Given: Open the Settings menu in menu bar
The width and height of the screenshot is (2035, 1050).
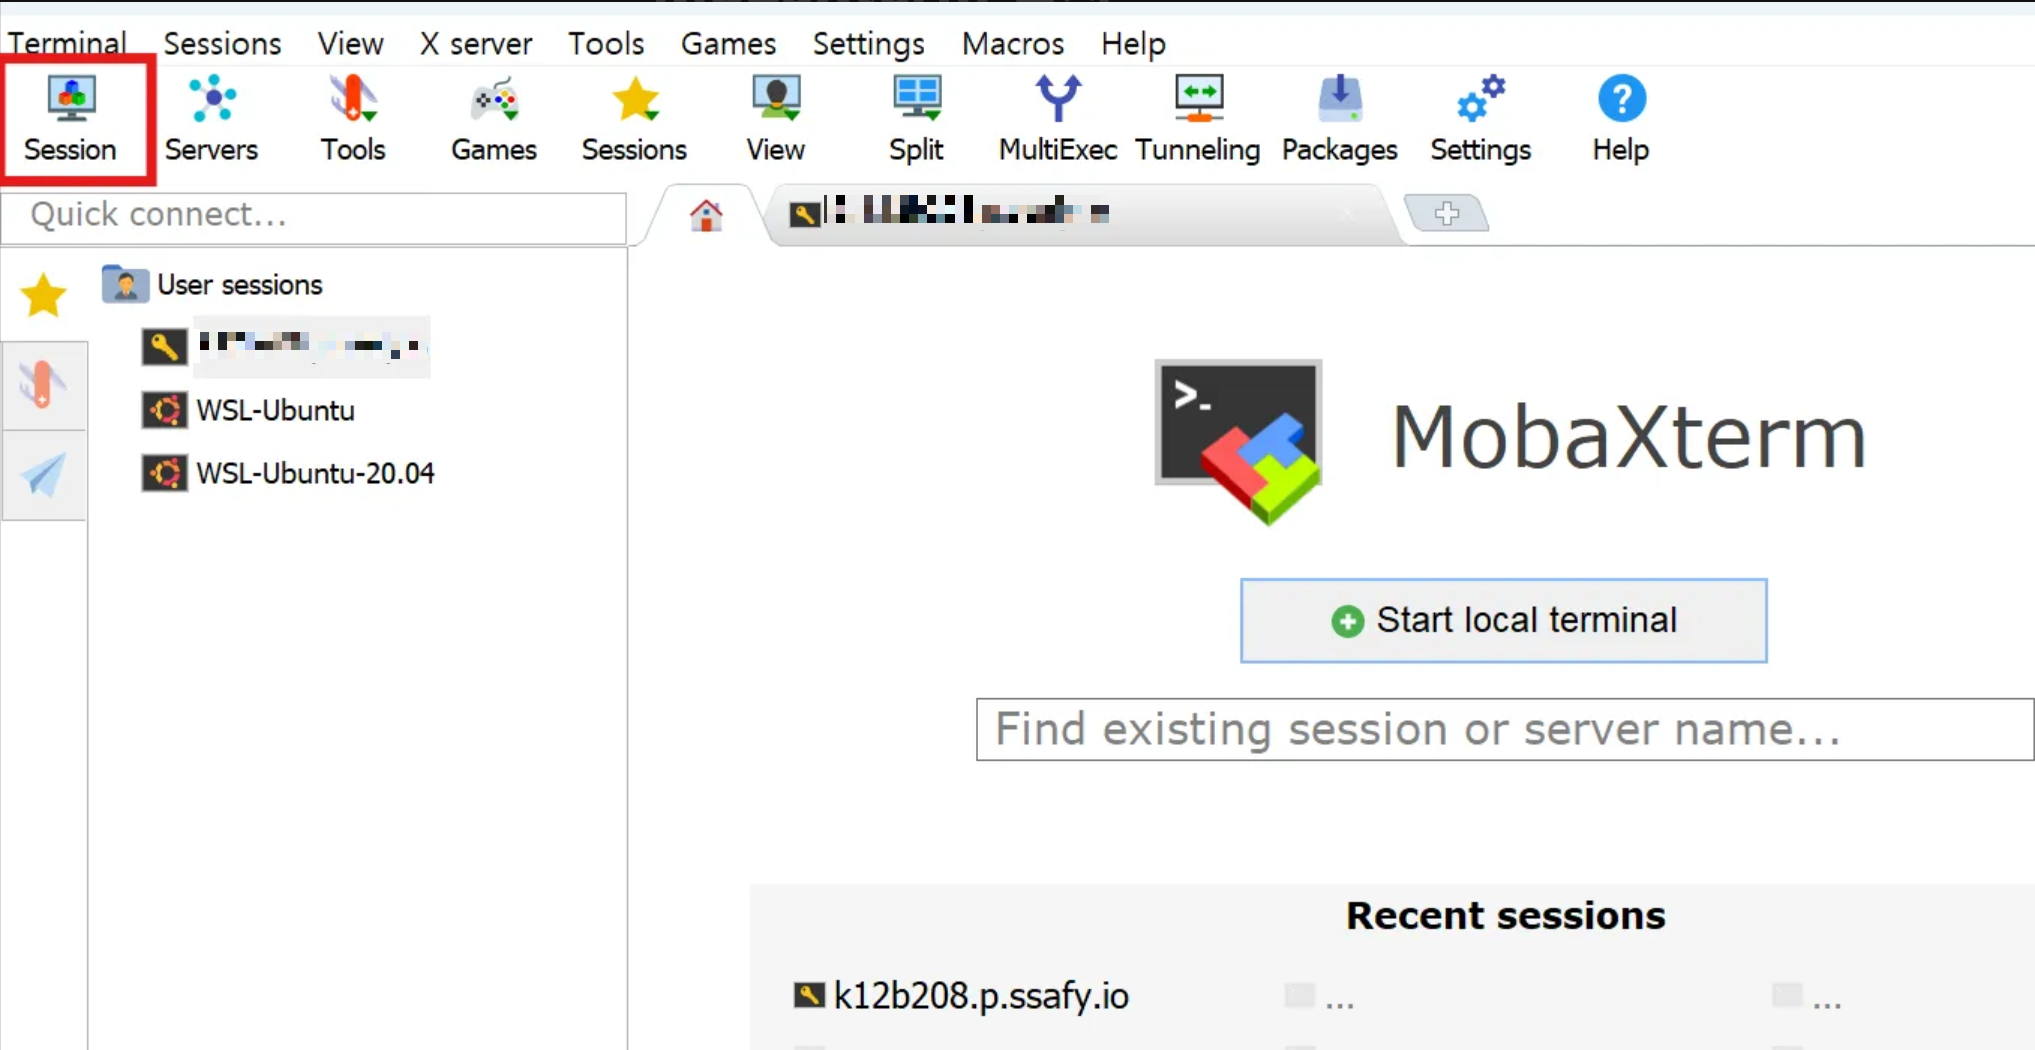Looking at the screenshot, I should pos(868,43).
